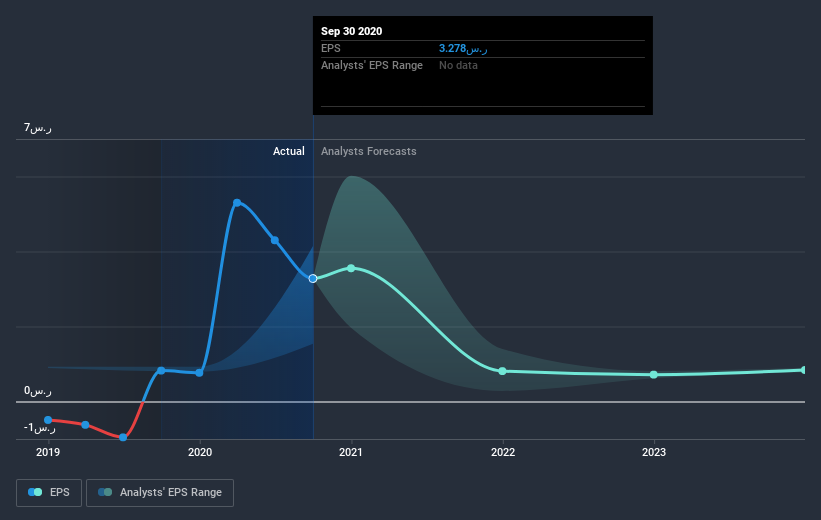The width and height of the screenshot is (821, 520).
Task: Click the 0 y-axis label
Action: coord(38,391)
